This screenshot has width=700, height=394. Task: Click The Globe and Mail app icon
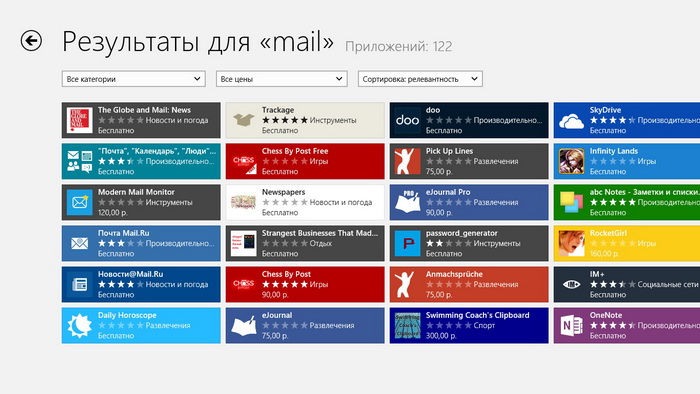tap(79, 120)
